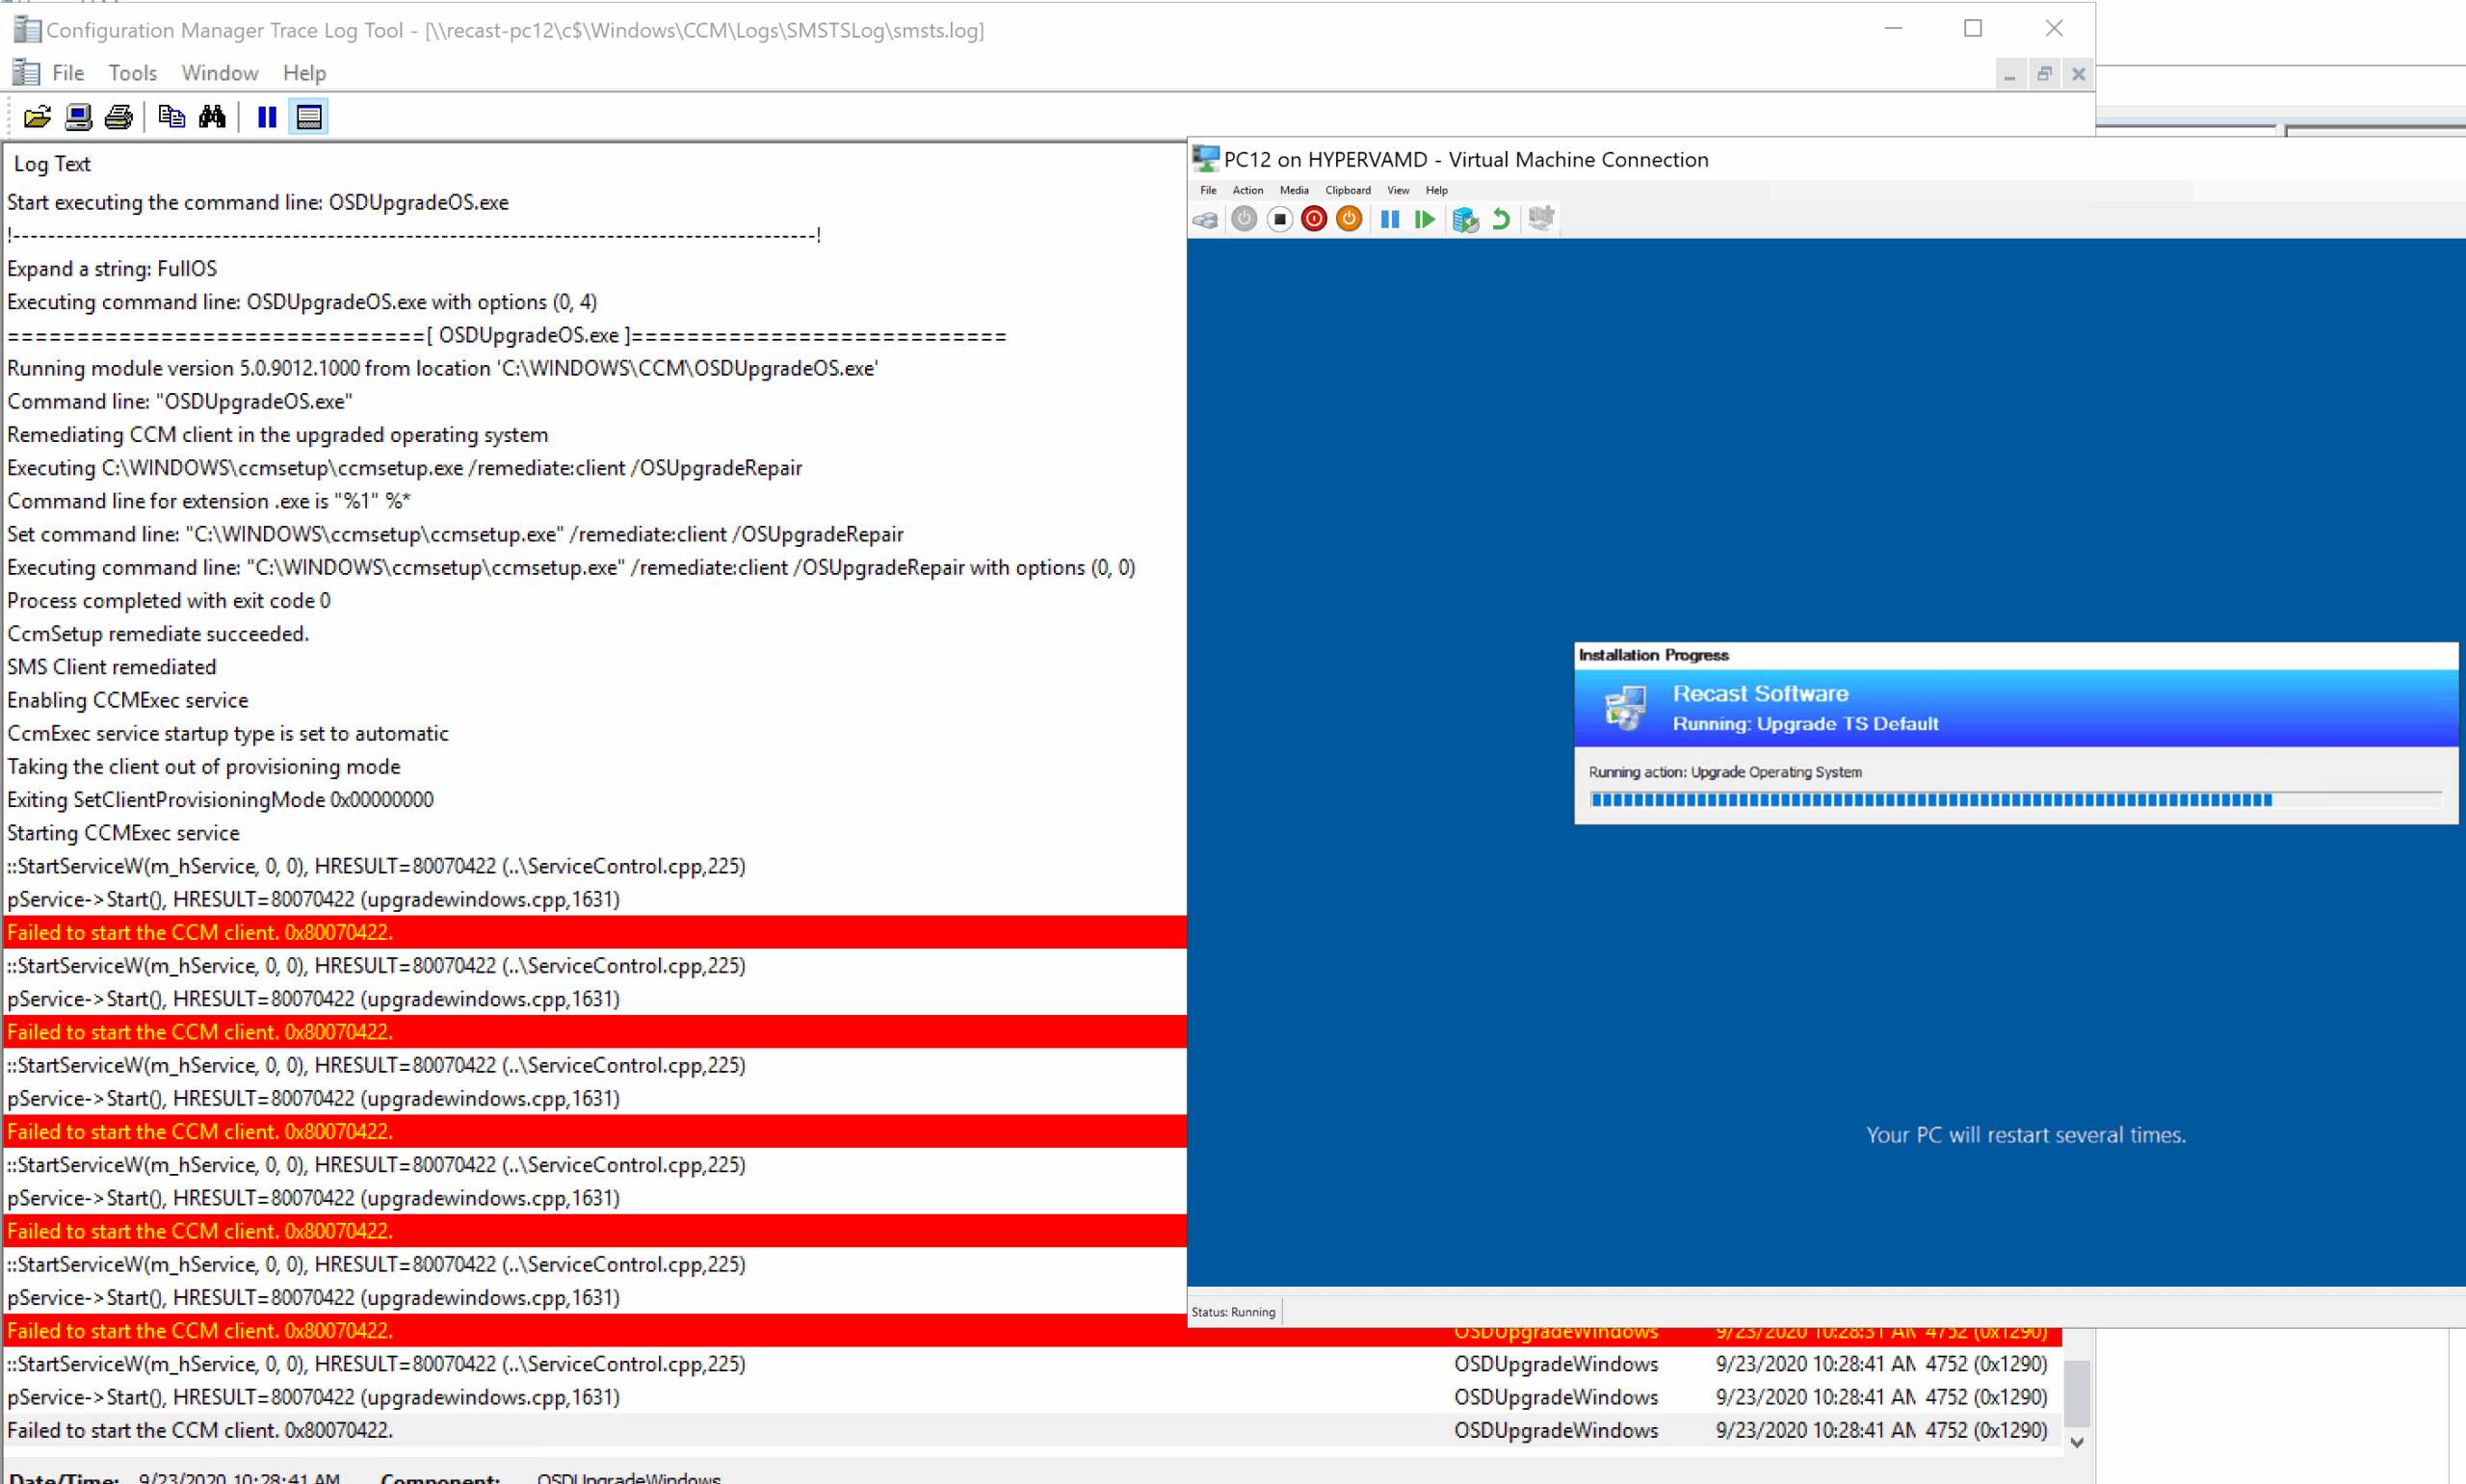Viewport: 2466px width, 1484px height.
Task: Create a checkpoint of the virtual machine
Action: point(1465,219)
